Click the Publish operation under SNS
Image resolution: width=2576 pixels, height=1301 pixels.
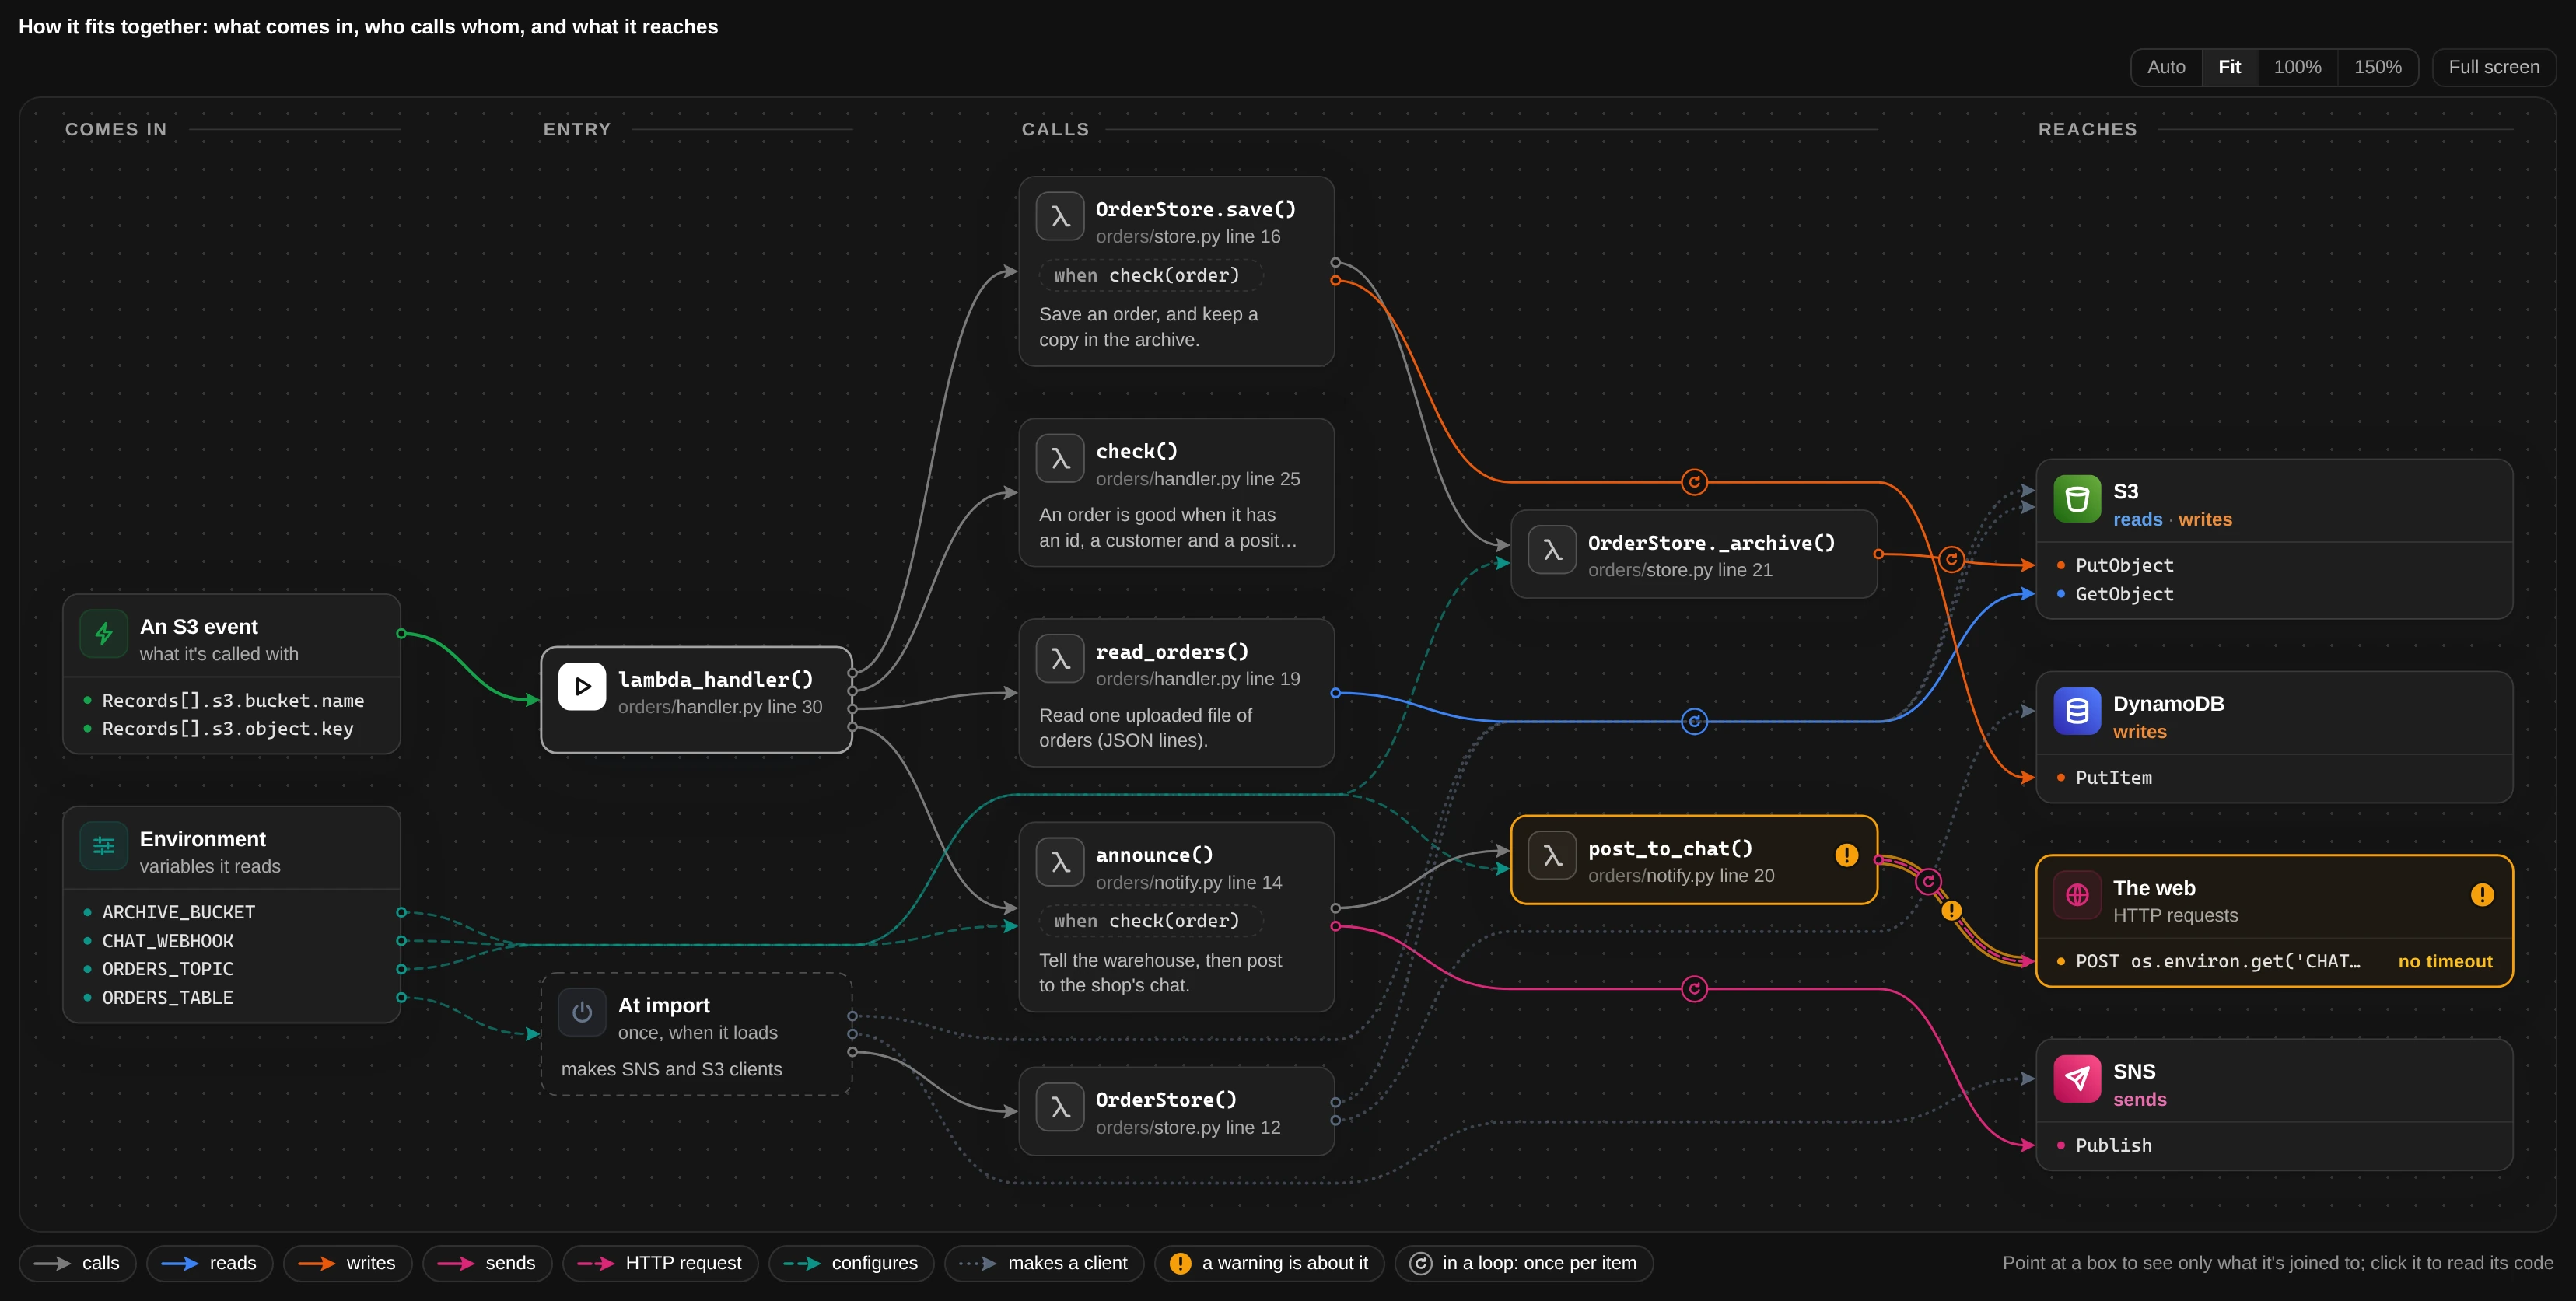pyautogui.click(x=2113, y=1146)
